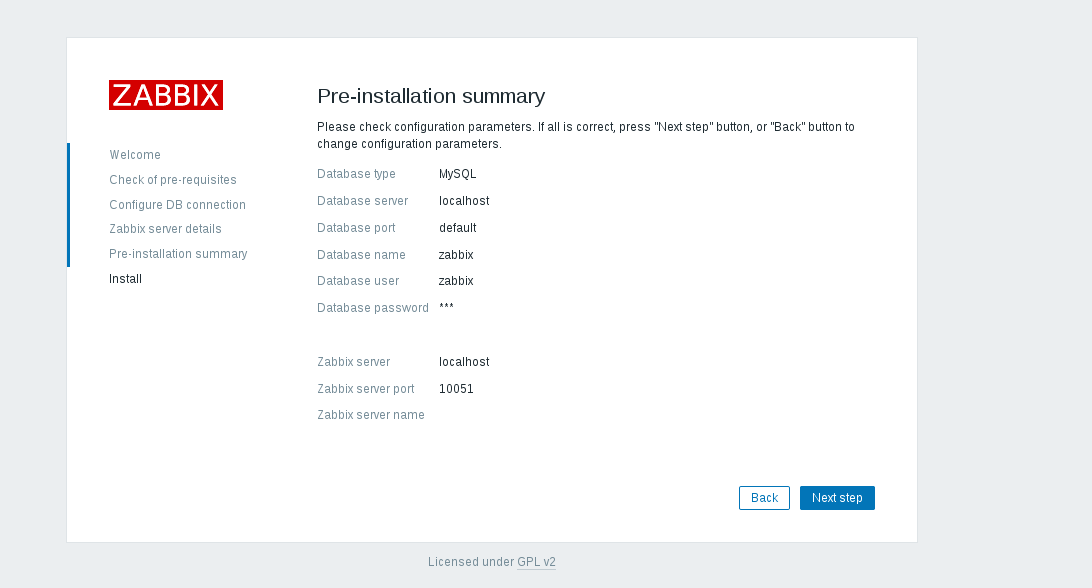Click the 10051 server port value

click(456, 388)
